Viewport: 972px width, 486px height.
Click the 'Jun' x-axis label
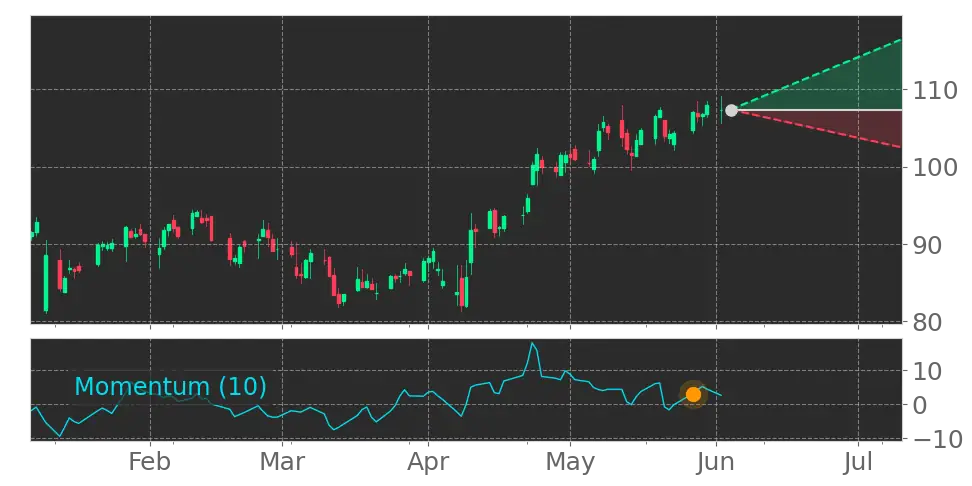(717, 462)
